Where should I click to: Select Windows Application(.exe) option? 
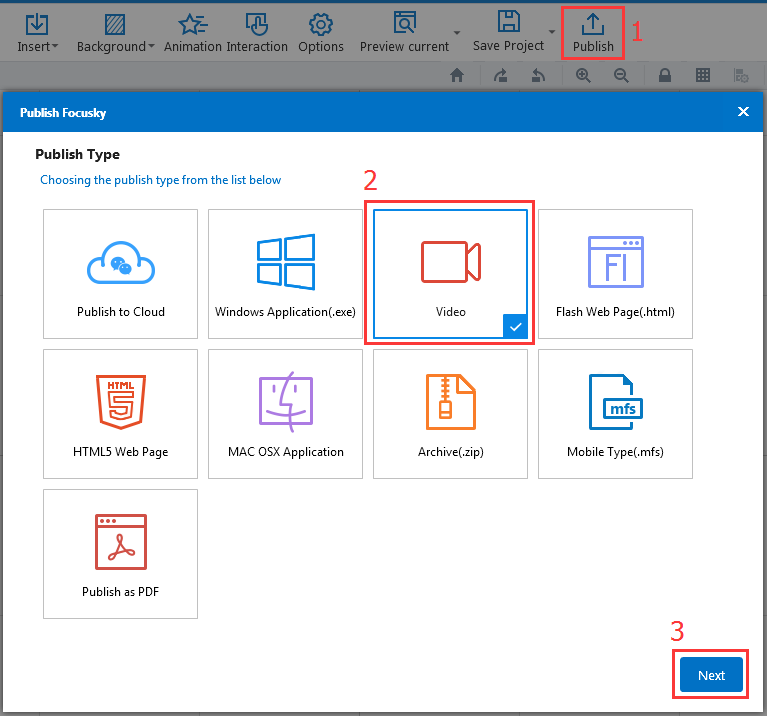pos(285,274)
